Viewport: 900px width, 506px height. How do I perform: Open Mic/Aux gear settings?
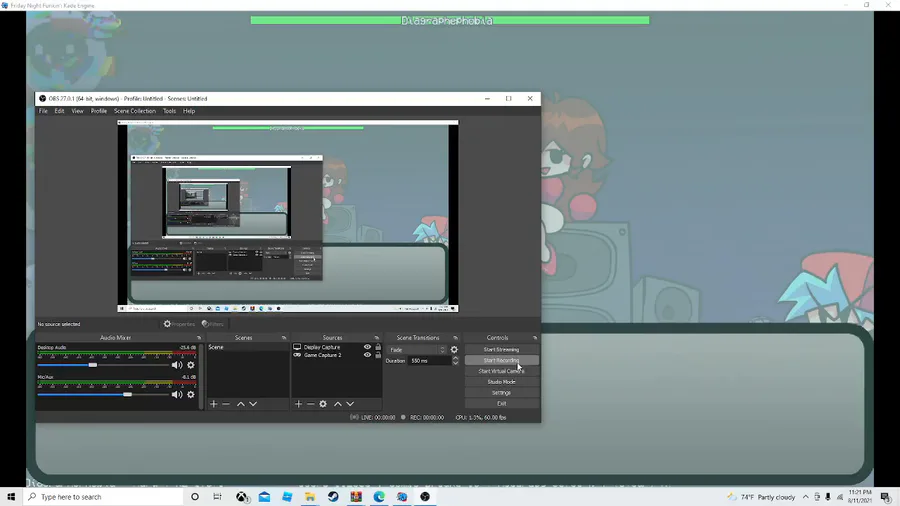(x=191, y=395)
